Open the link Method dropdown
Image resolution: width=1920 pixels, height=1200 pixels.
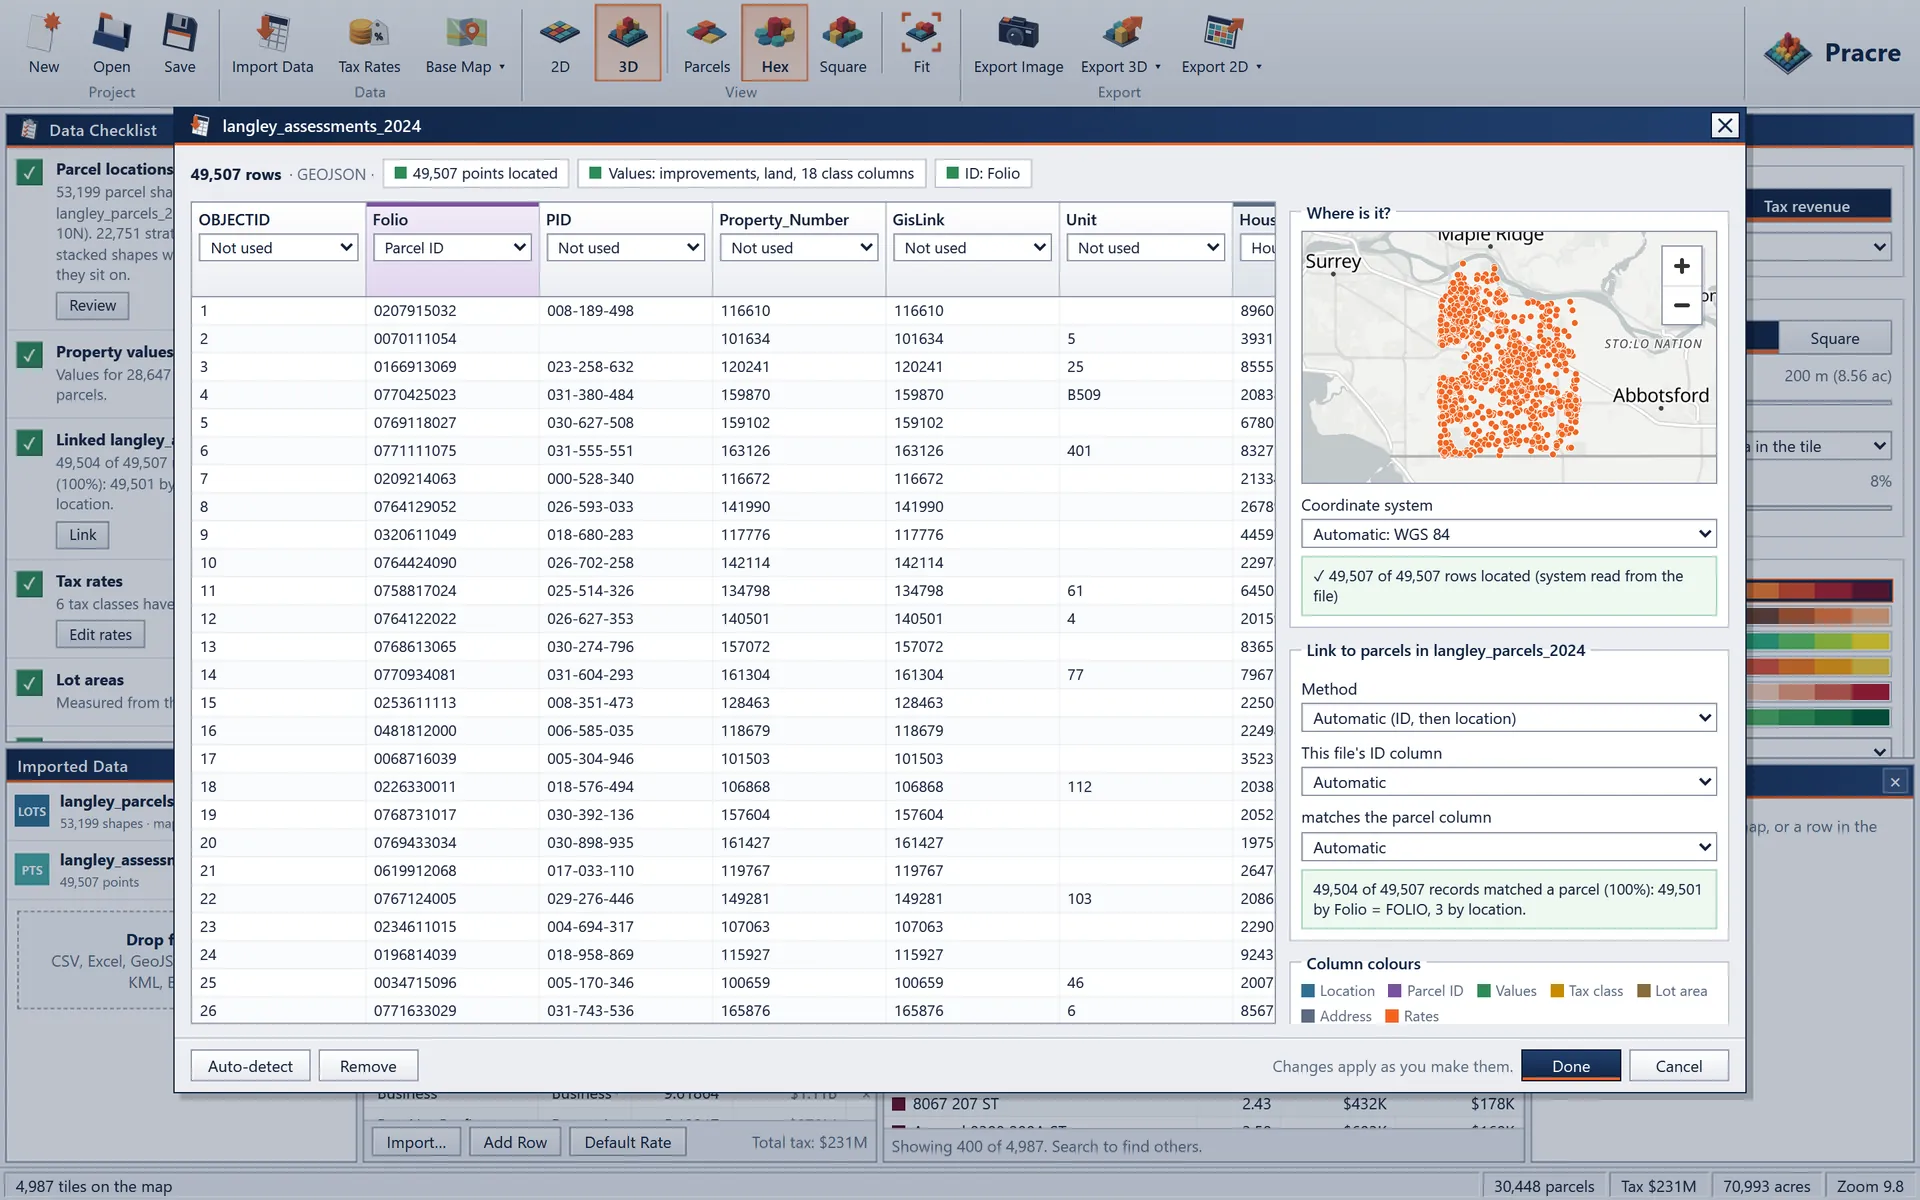(x=1509, y=718)
